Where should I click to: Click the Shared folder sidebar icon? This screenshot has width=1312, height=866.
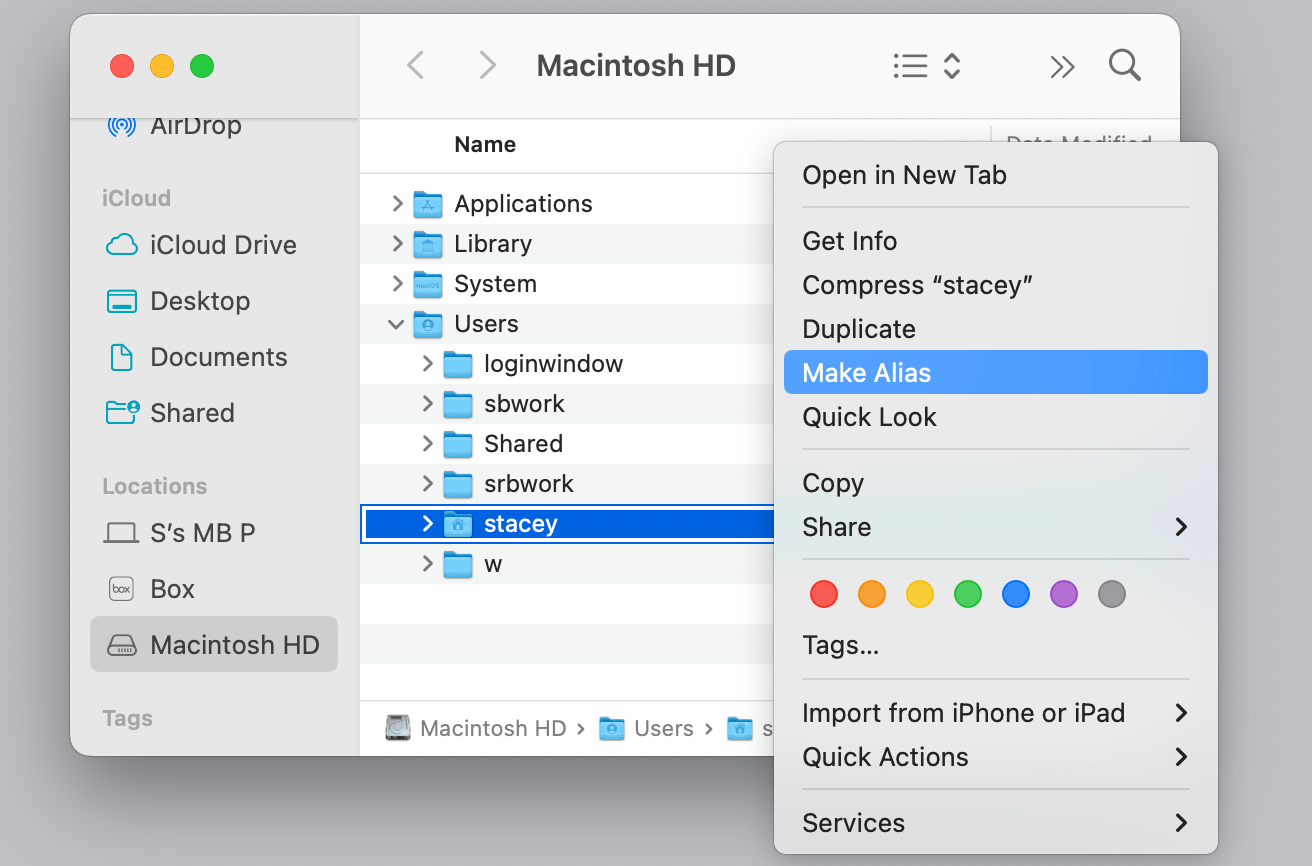pos(122,412)
